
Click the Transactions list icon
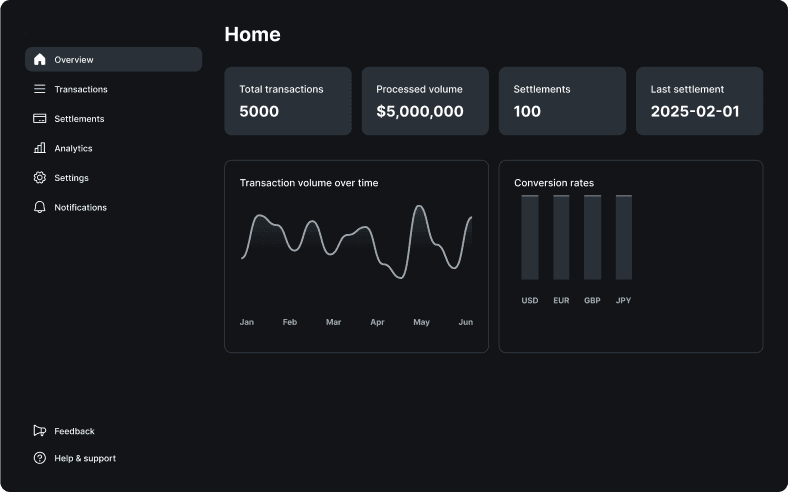pyautogui.click(x=40, y=89)
